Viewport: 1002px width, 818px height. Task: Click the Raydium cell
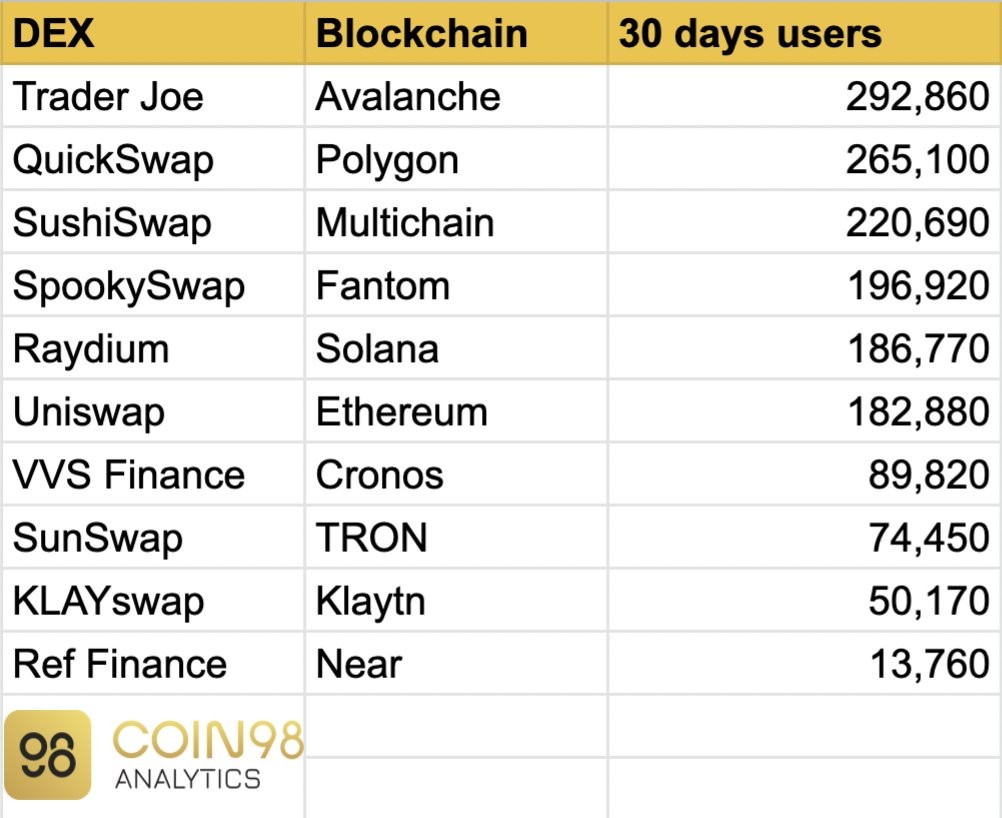click(153, 349)
